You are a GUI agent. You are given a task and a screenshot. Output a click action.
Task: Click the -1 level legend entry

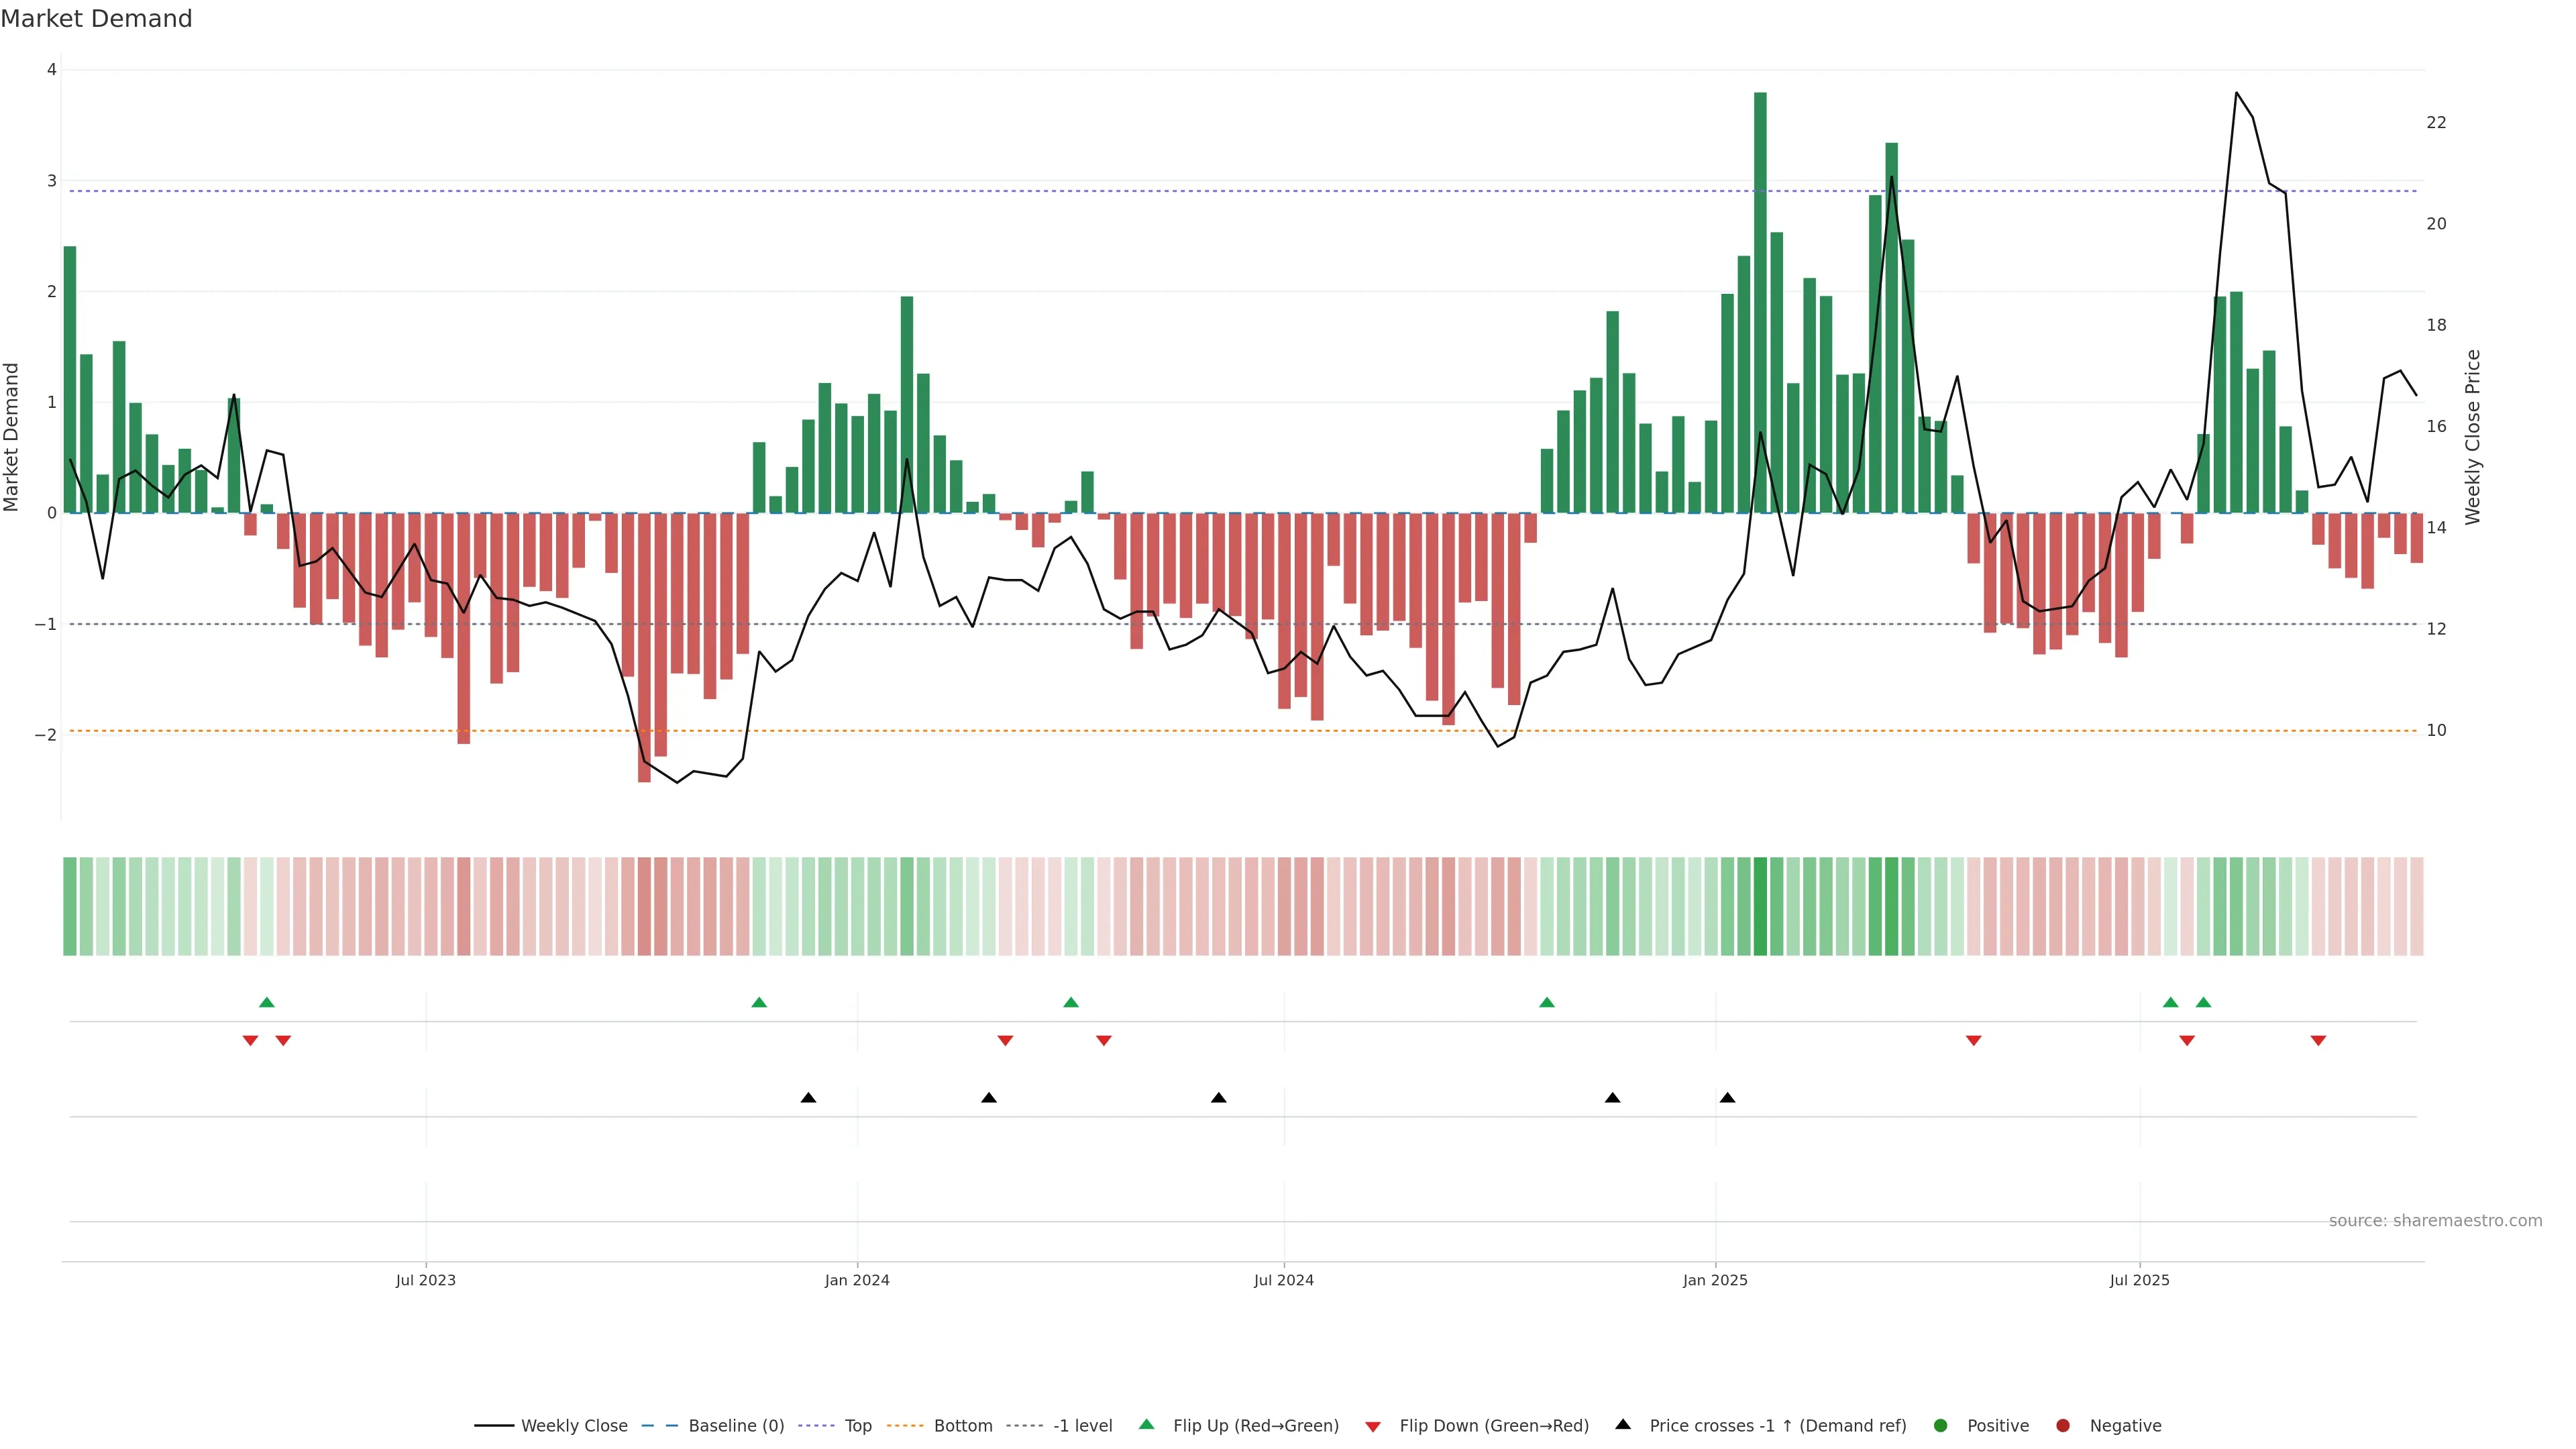pos(1082,1426)
